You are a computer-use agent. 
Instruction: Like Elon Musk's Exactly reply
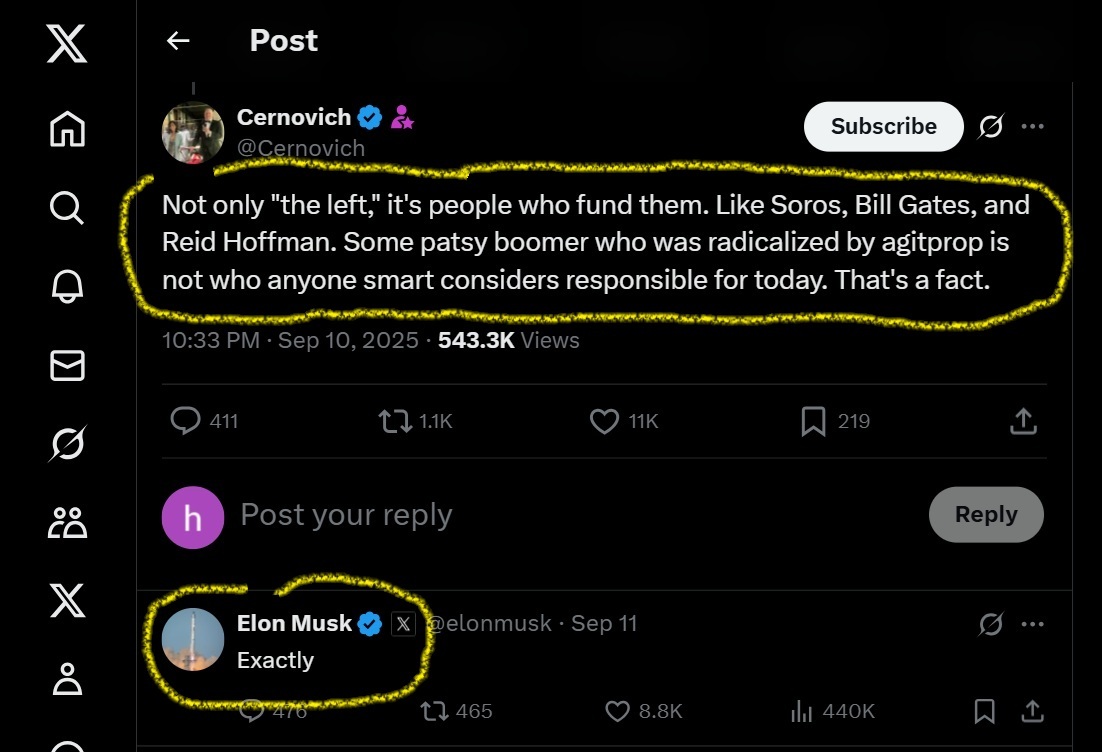click(618, 711)
